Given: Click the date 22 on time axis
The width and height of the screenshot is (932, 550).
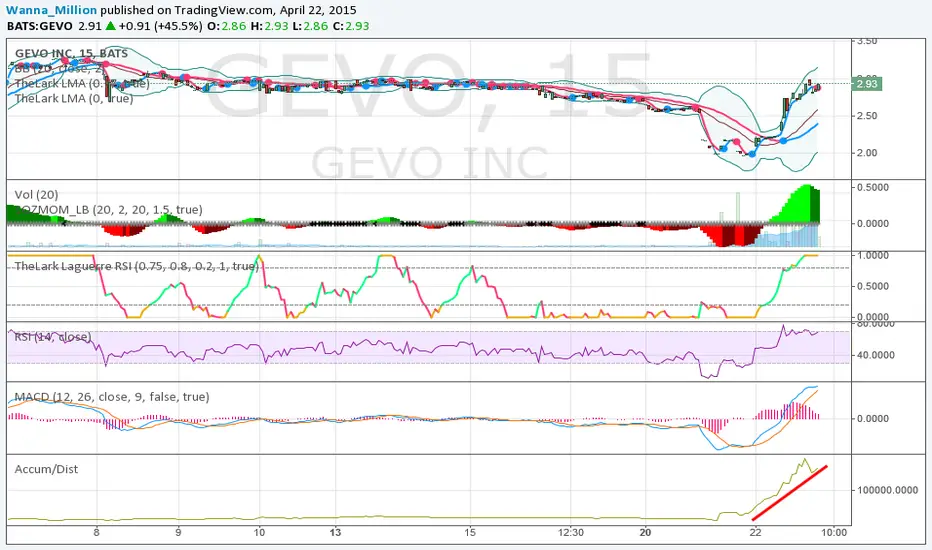Looking at the screenshot, I should [x=755, y=532].
